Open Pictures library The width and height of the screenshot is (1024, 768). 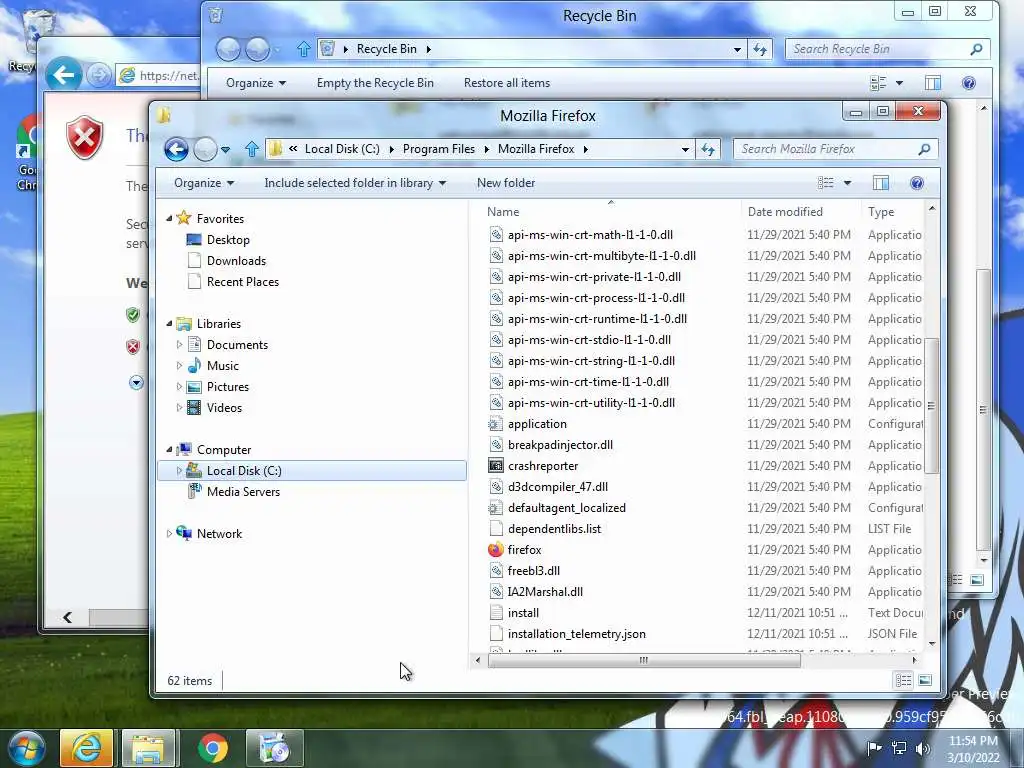click(227, 387)
